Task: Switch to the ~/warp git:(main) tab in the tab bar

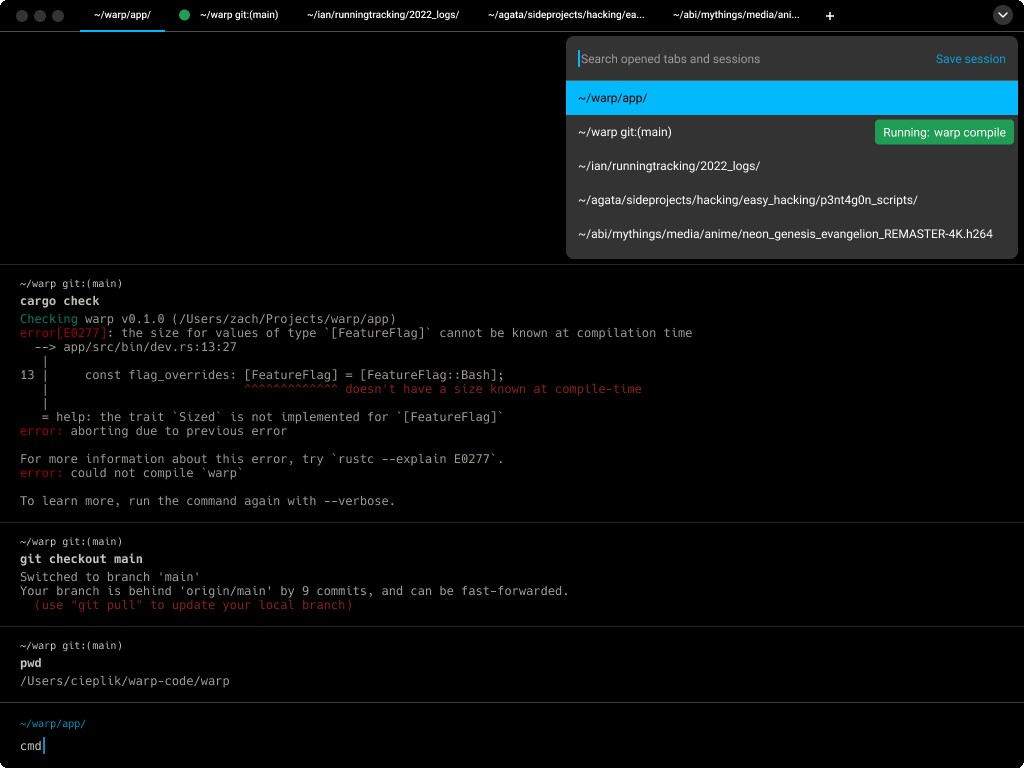Action: [239, 16]
